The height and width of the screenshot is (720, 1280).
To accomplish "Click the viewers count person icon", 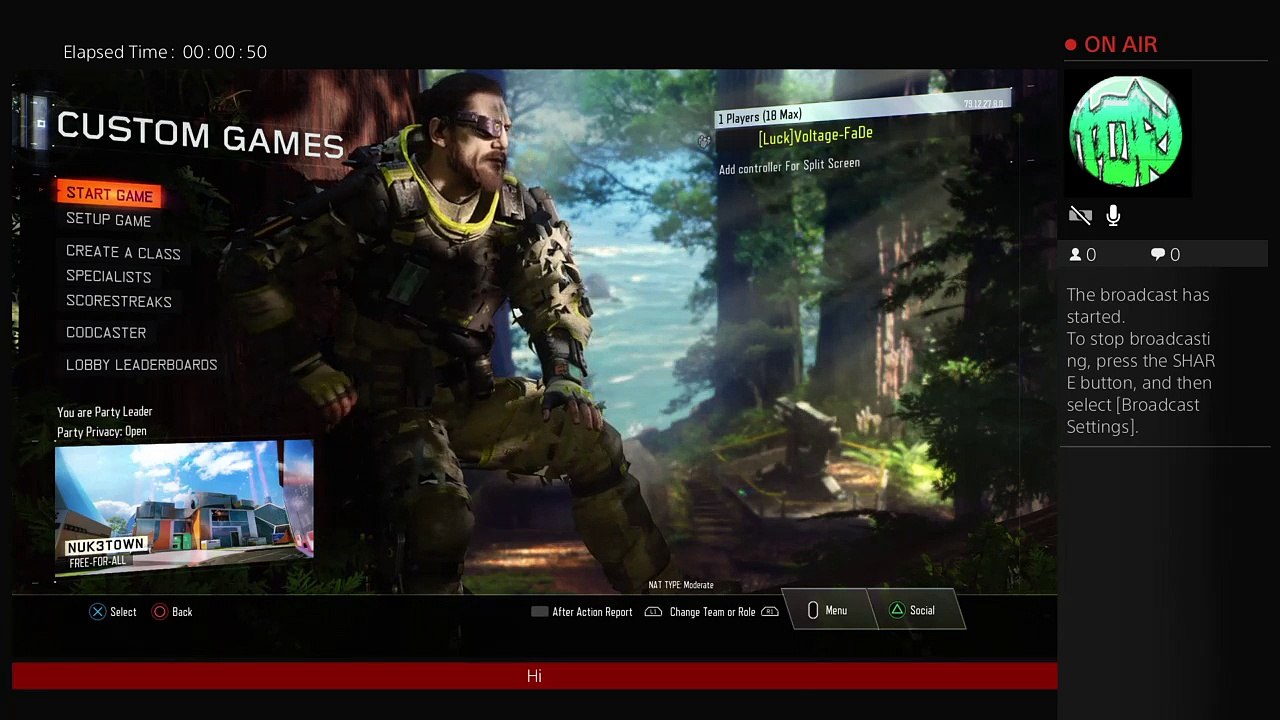I will tap(1076, 255).
